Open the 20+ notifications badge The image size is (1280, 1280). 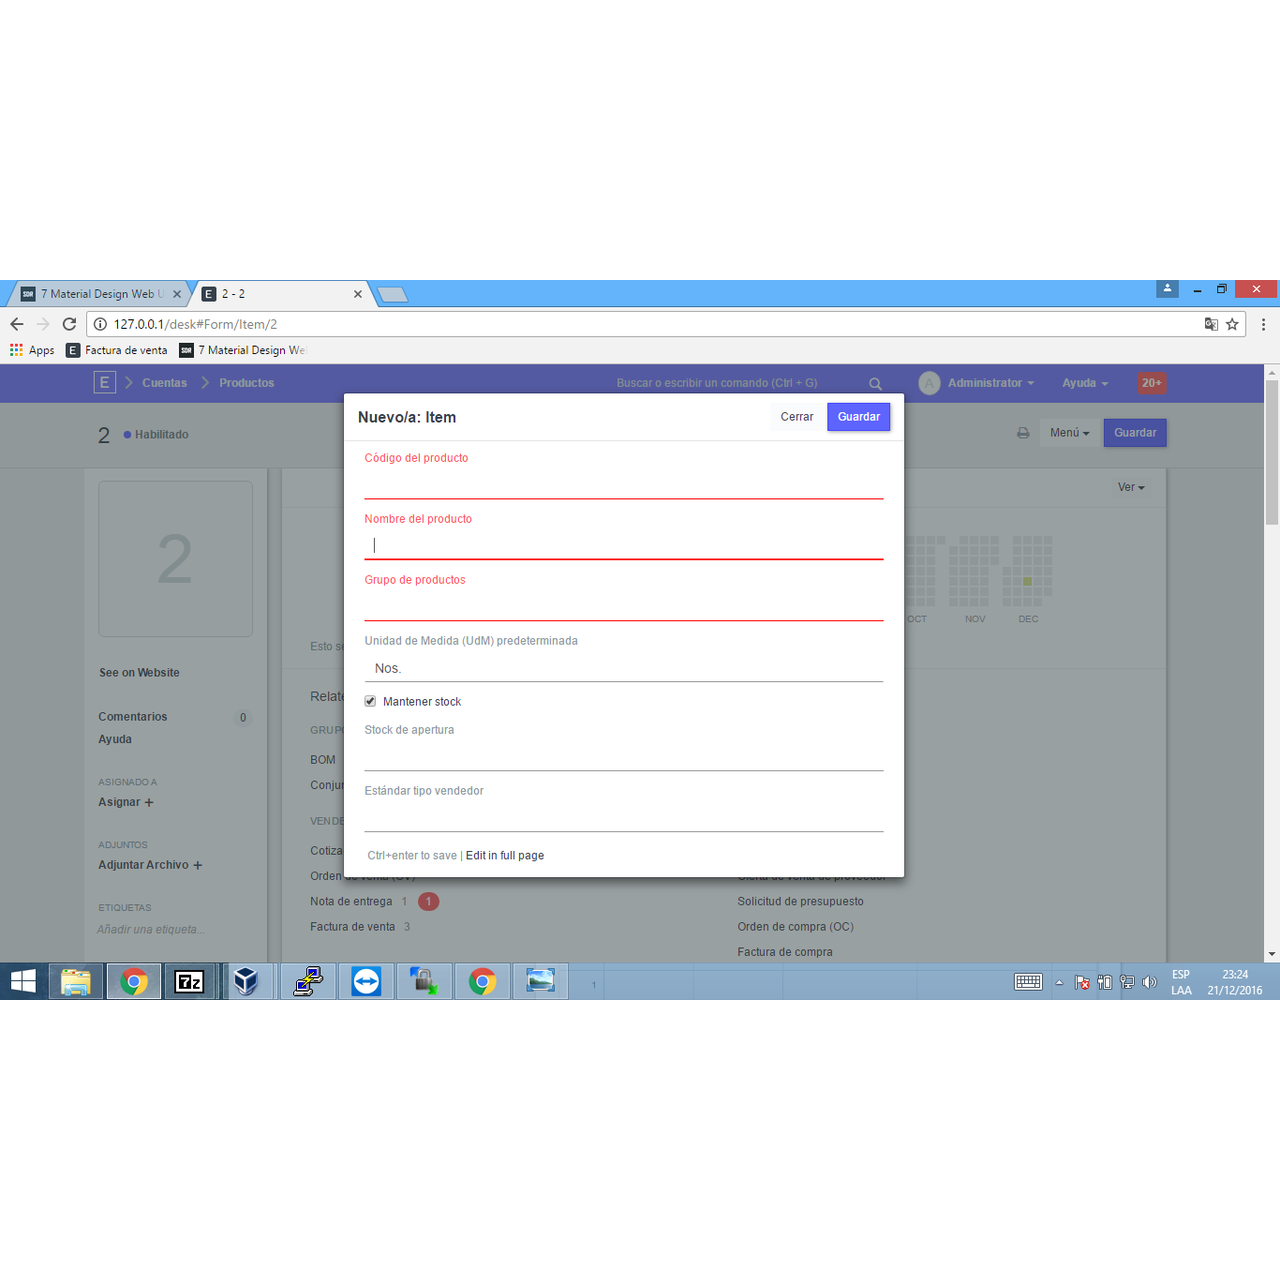pos(1151,383)
